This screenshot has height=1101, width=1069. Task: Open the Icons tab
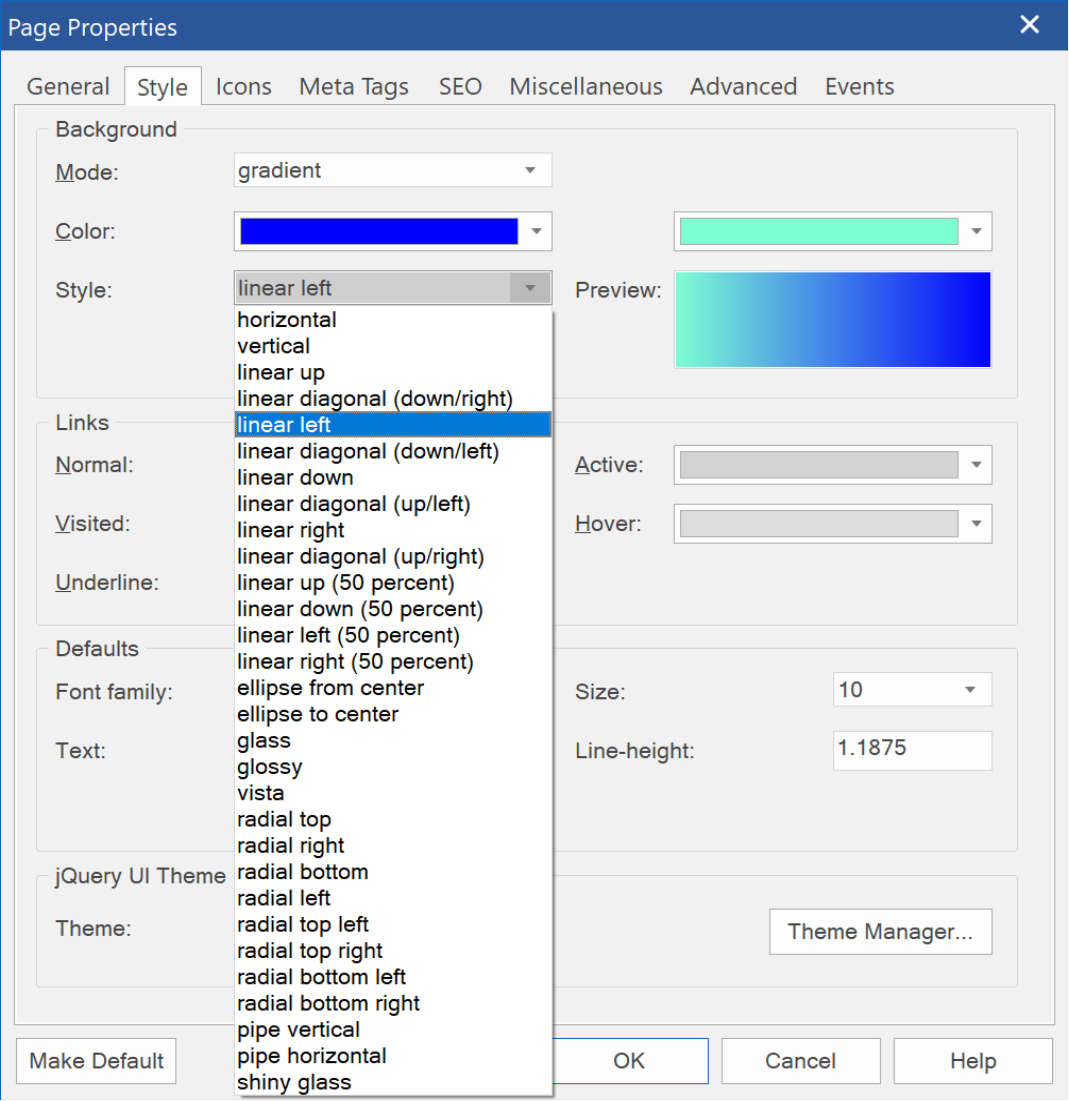(x=243, y=86)
